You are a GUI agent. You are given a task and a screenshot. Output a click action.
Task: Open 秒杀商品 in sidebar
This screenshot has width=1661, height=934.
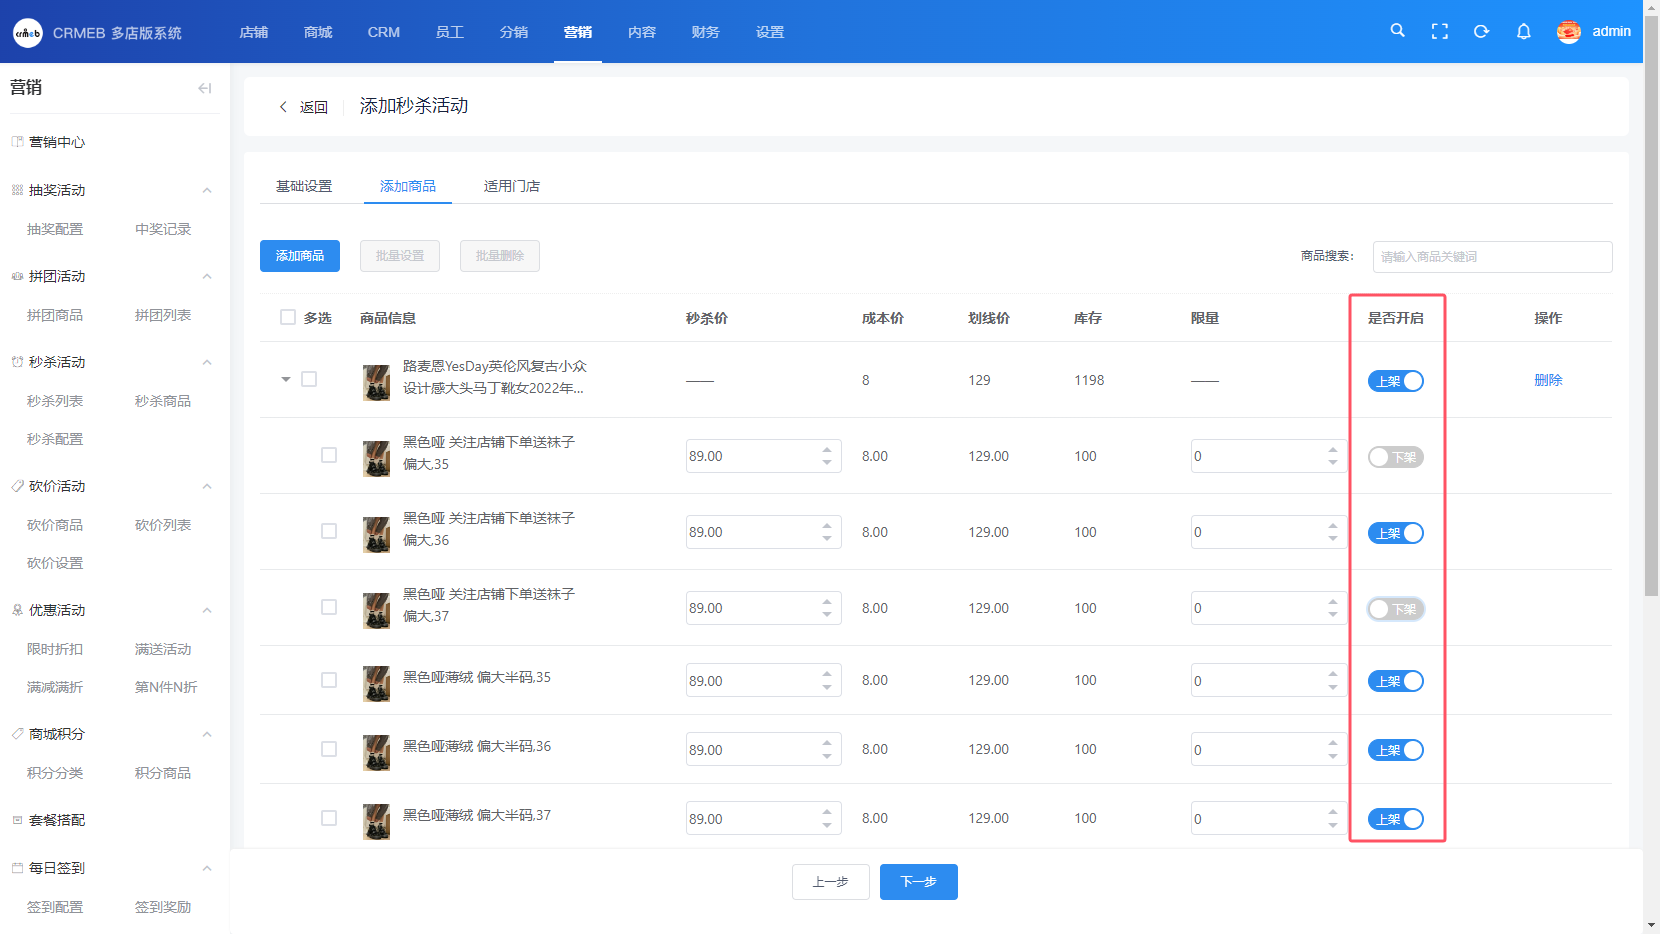163,401
